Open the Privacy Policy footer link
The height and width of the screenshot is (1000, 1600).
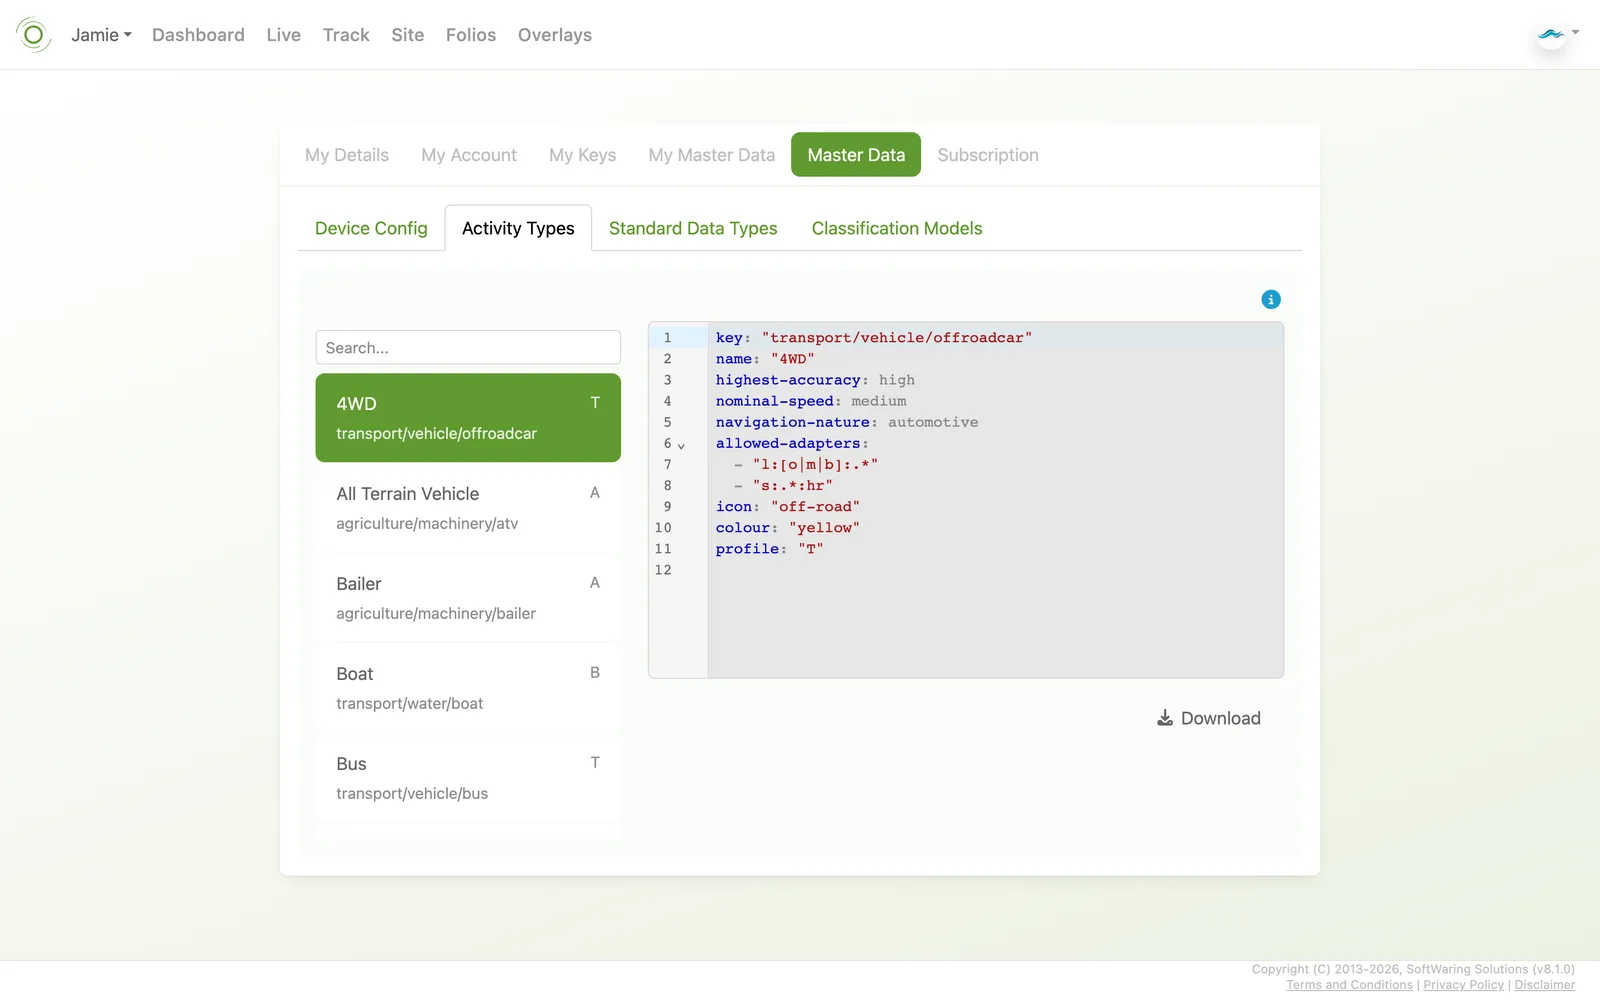pyautogui.click(x=1463, y=985)
